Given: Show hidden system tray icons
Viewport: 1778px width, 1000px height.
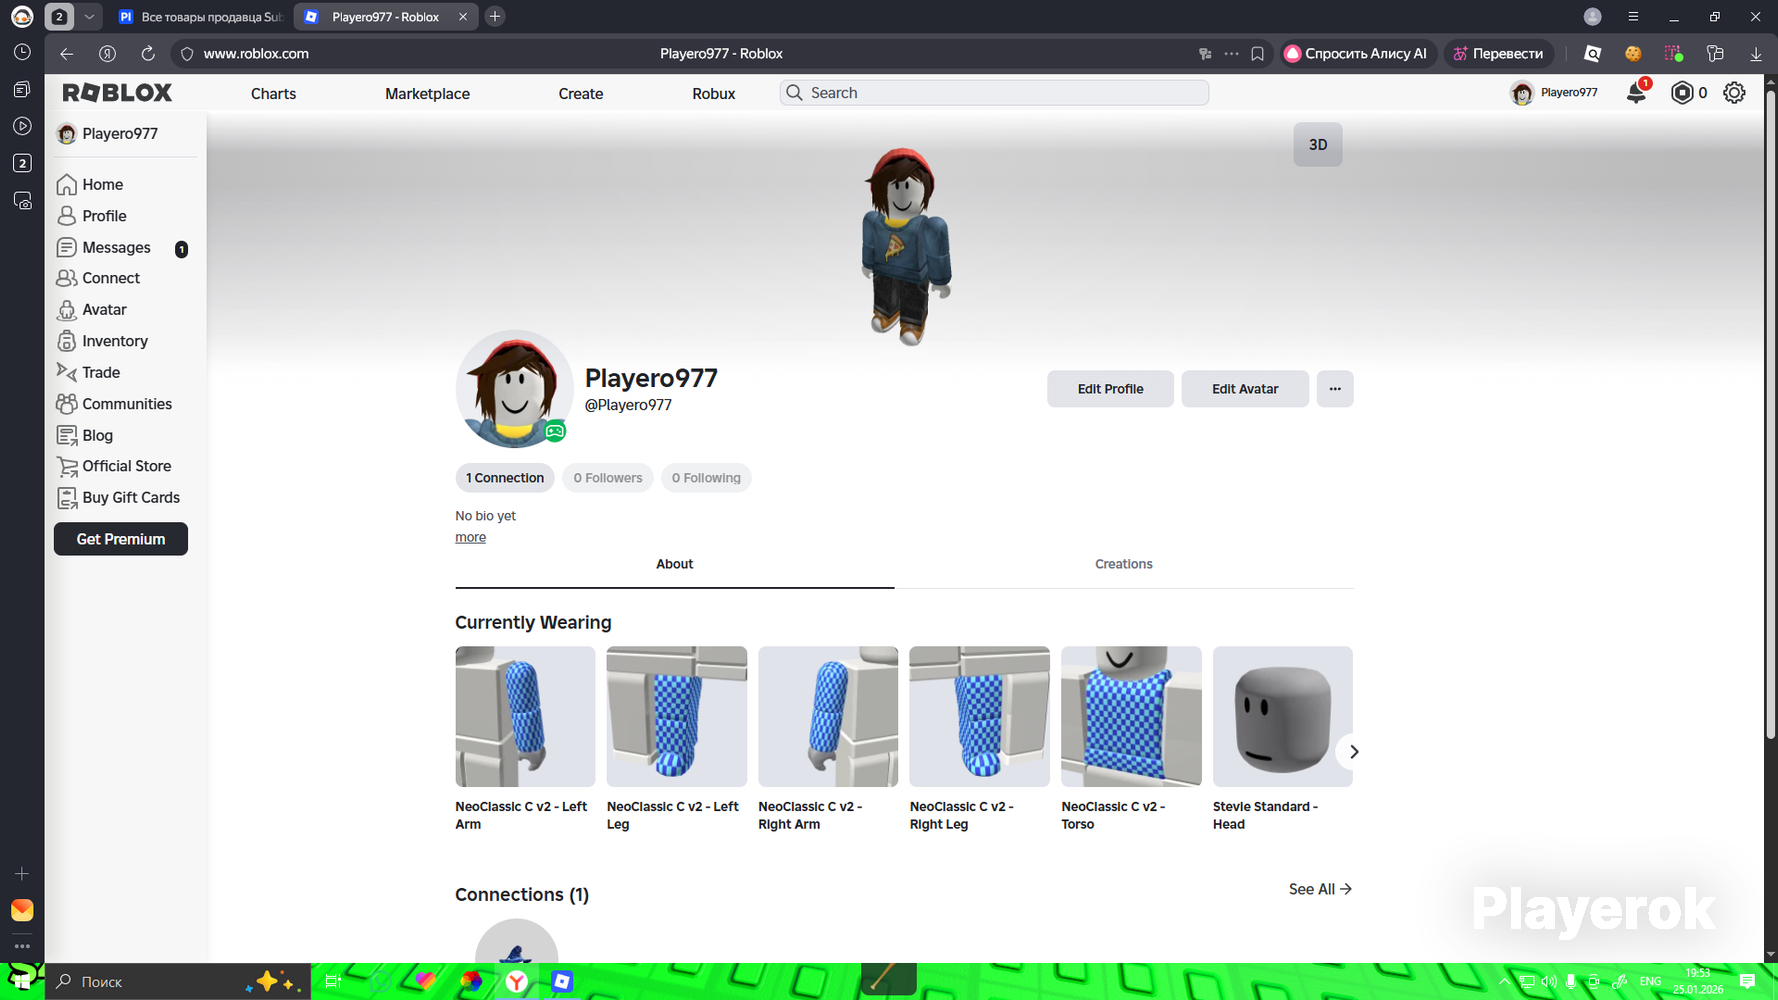Looking at the screenshot, I should pos(1504,982).
